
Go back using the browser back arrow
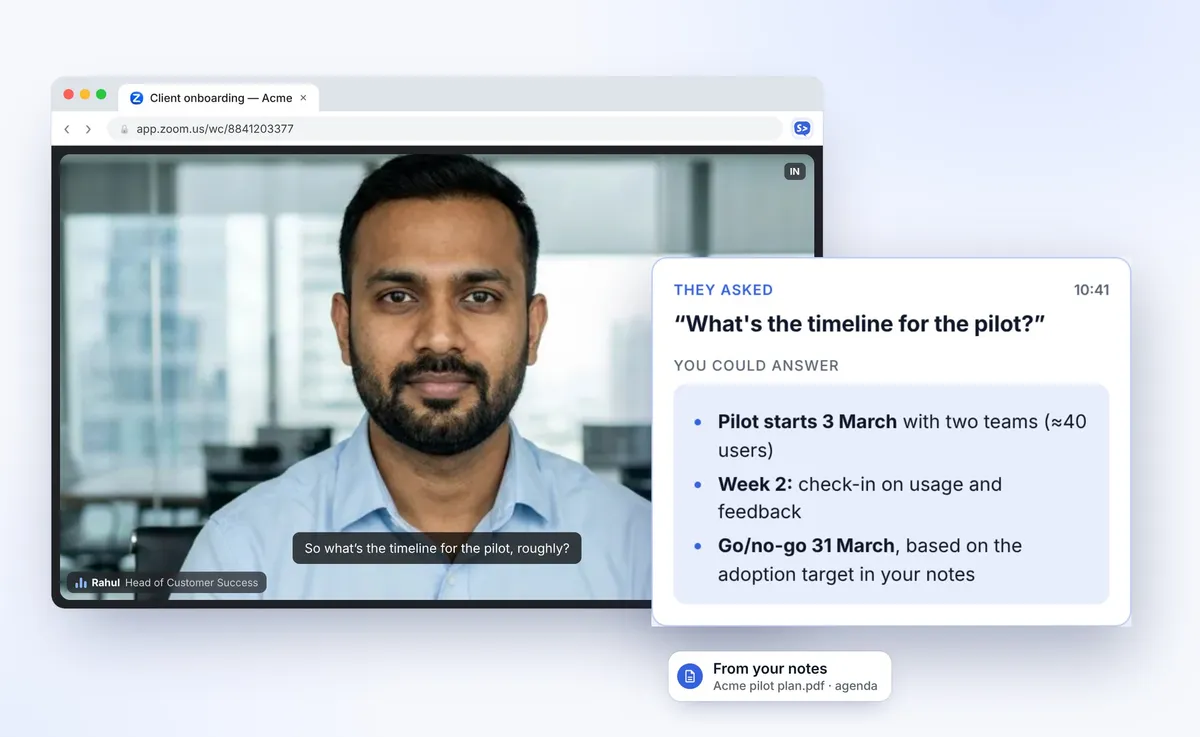pyautogui.click(x=67, y=129)
